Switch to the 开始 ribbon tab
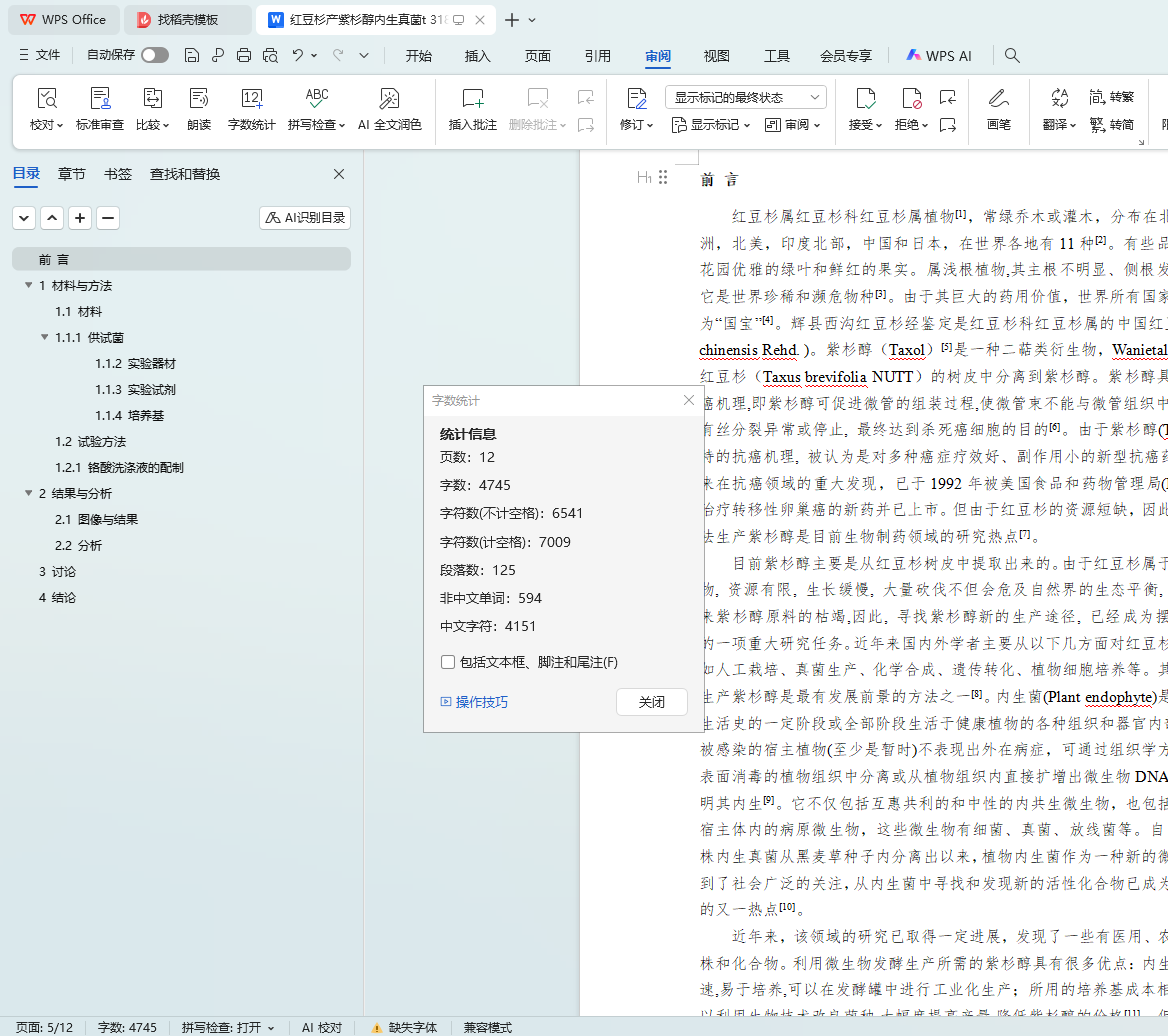Image resolution: width=1168 pixels, height=1036 pixels. pyautogui.click(x=419, y=56)
